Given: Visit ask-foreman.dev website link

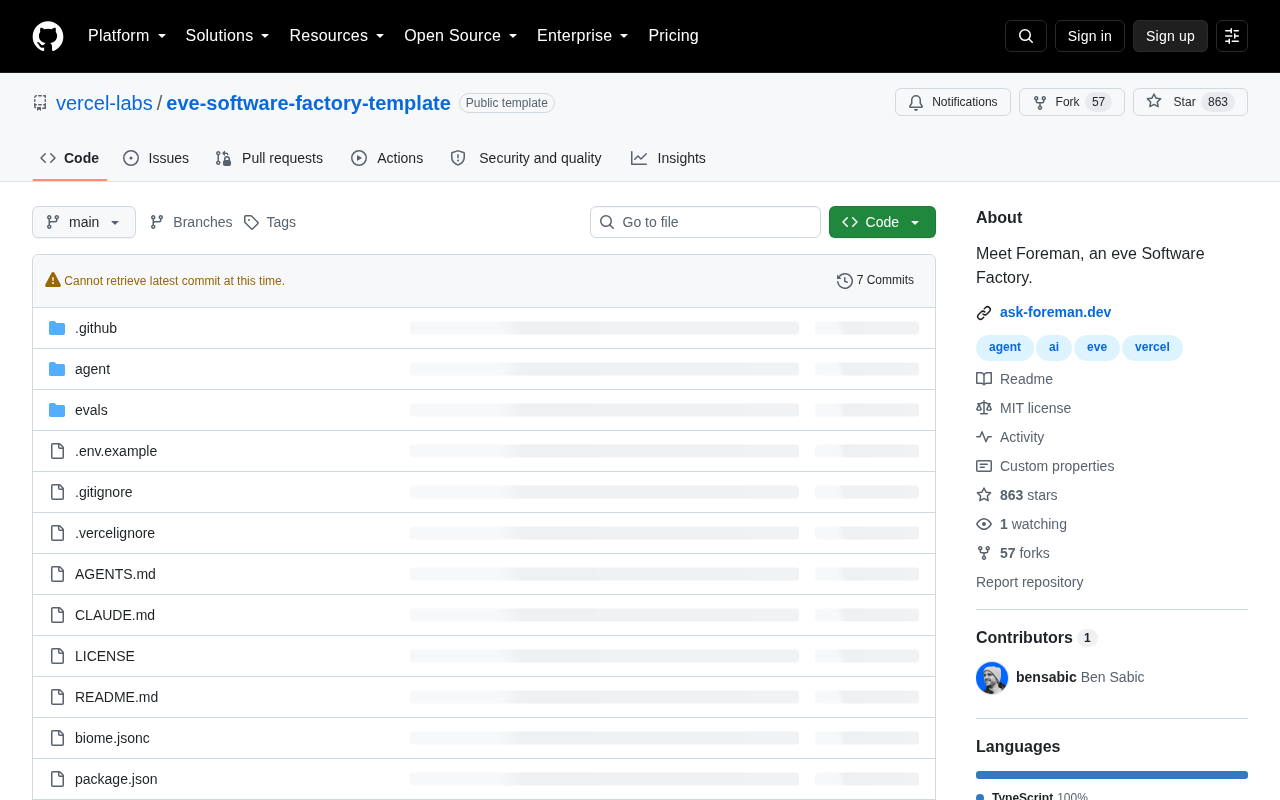Looking at the screenshot, I should coord(1055,312).
